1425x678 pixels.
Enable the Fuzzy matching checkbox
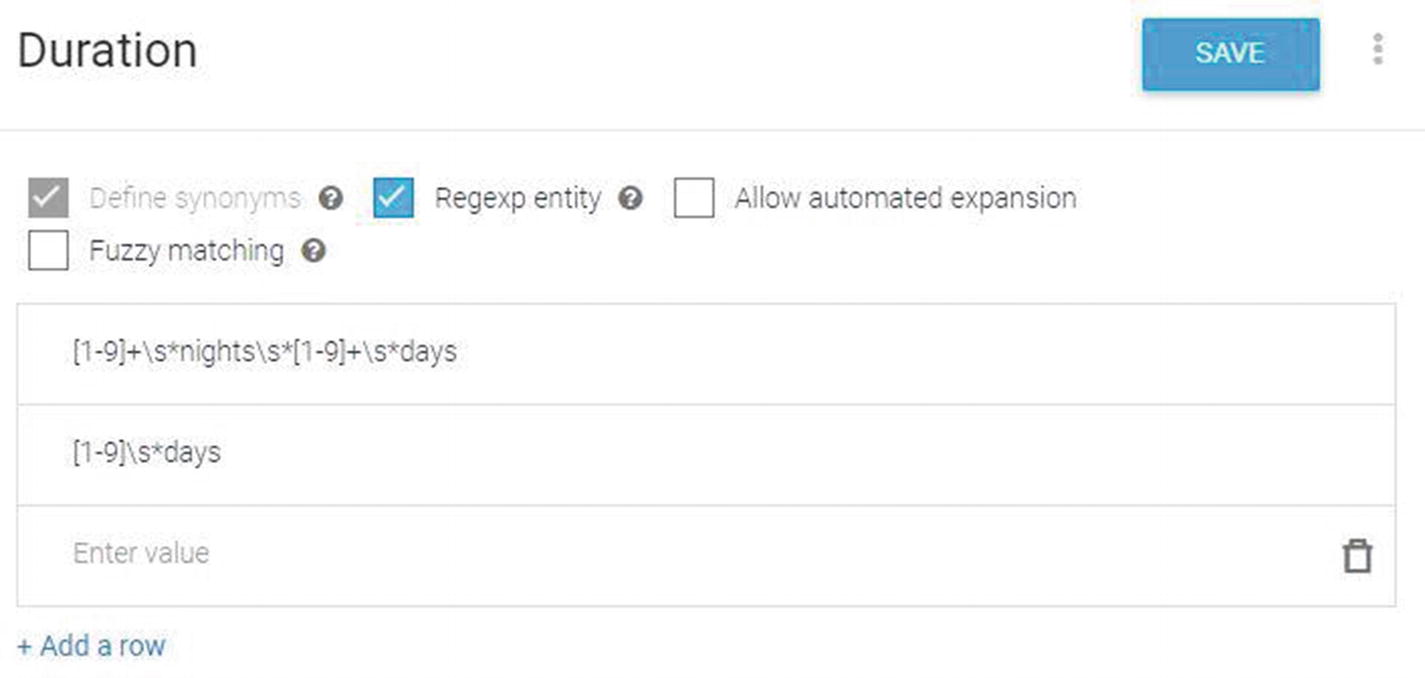(48, 250)
